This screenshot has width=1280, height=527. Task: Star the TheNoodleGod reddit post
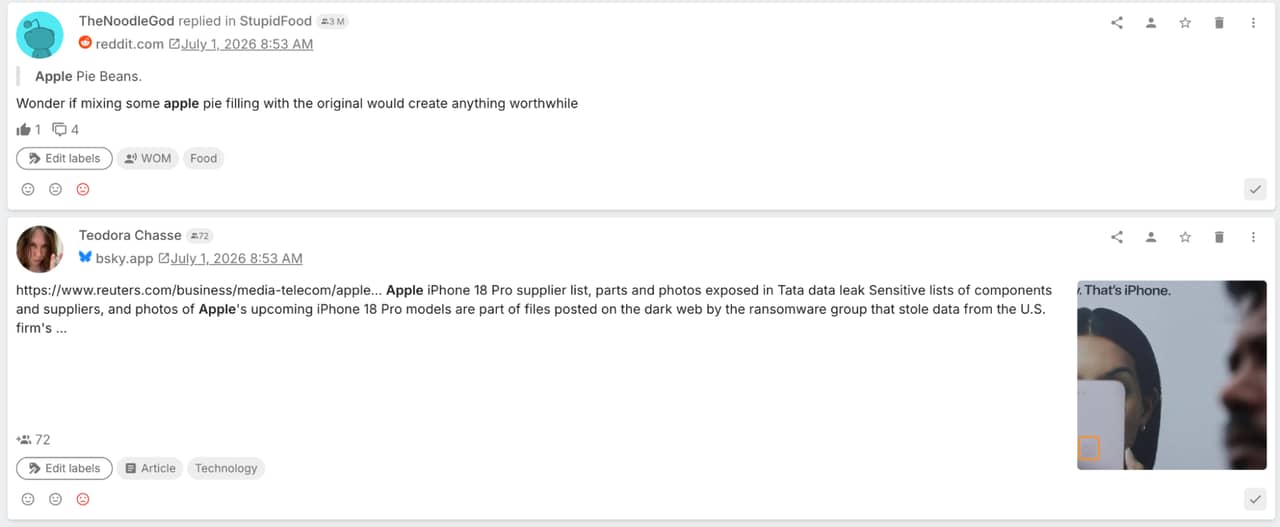pyautogui.click(x=1185, y=23)
